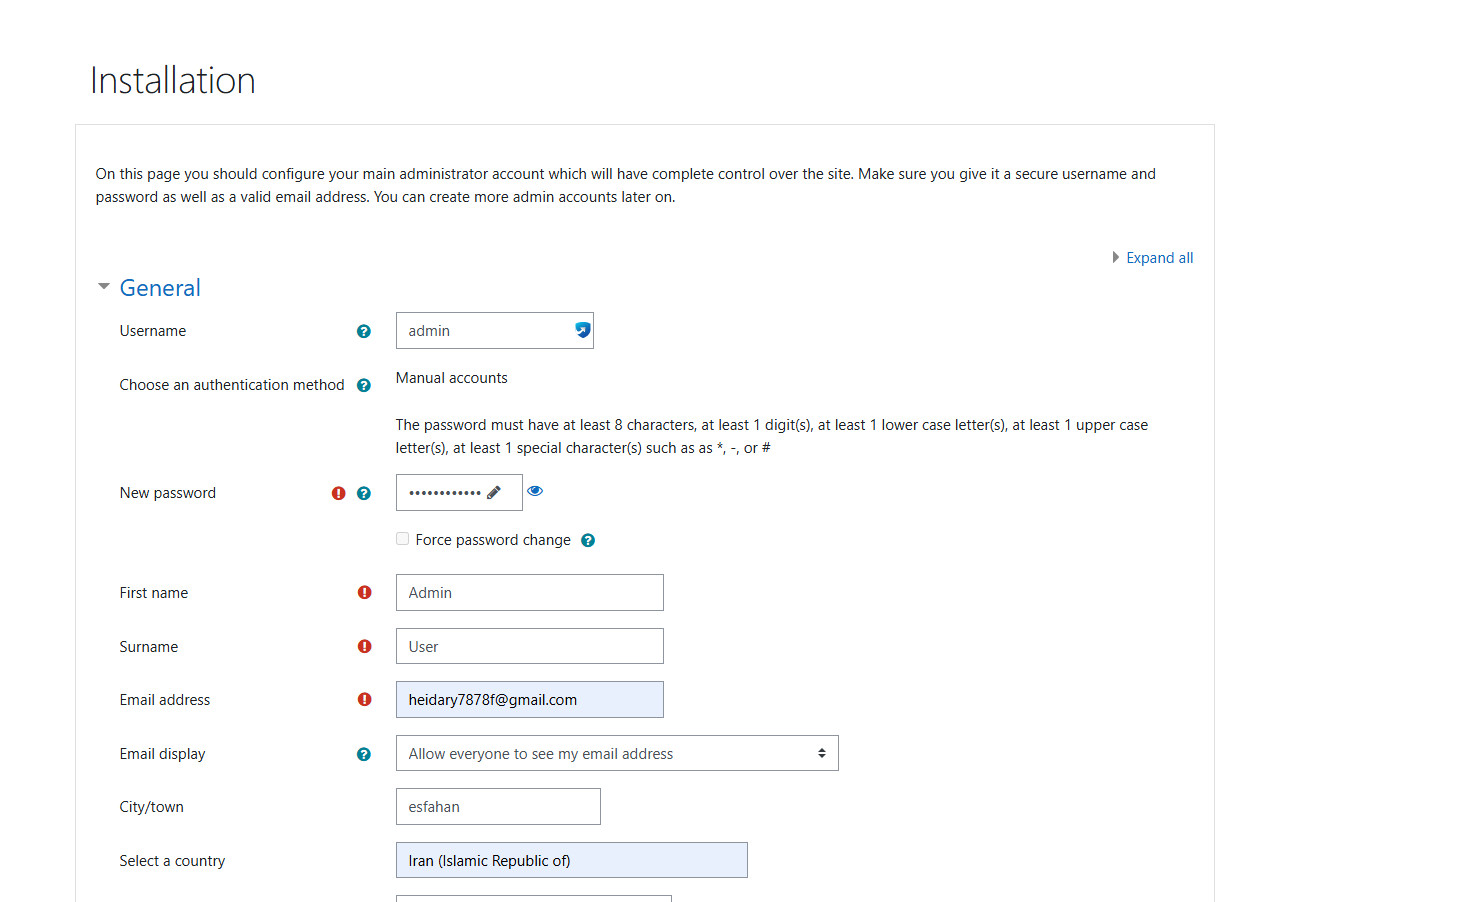Open the country selection field
Viewport: 1473px width, 902px height.
[x=571, y=860]
